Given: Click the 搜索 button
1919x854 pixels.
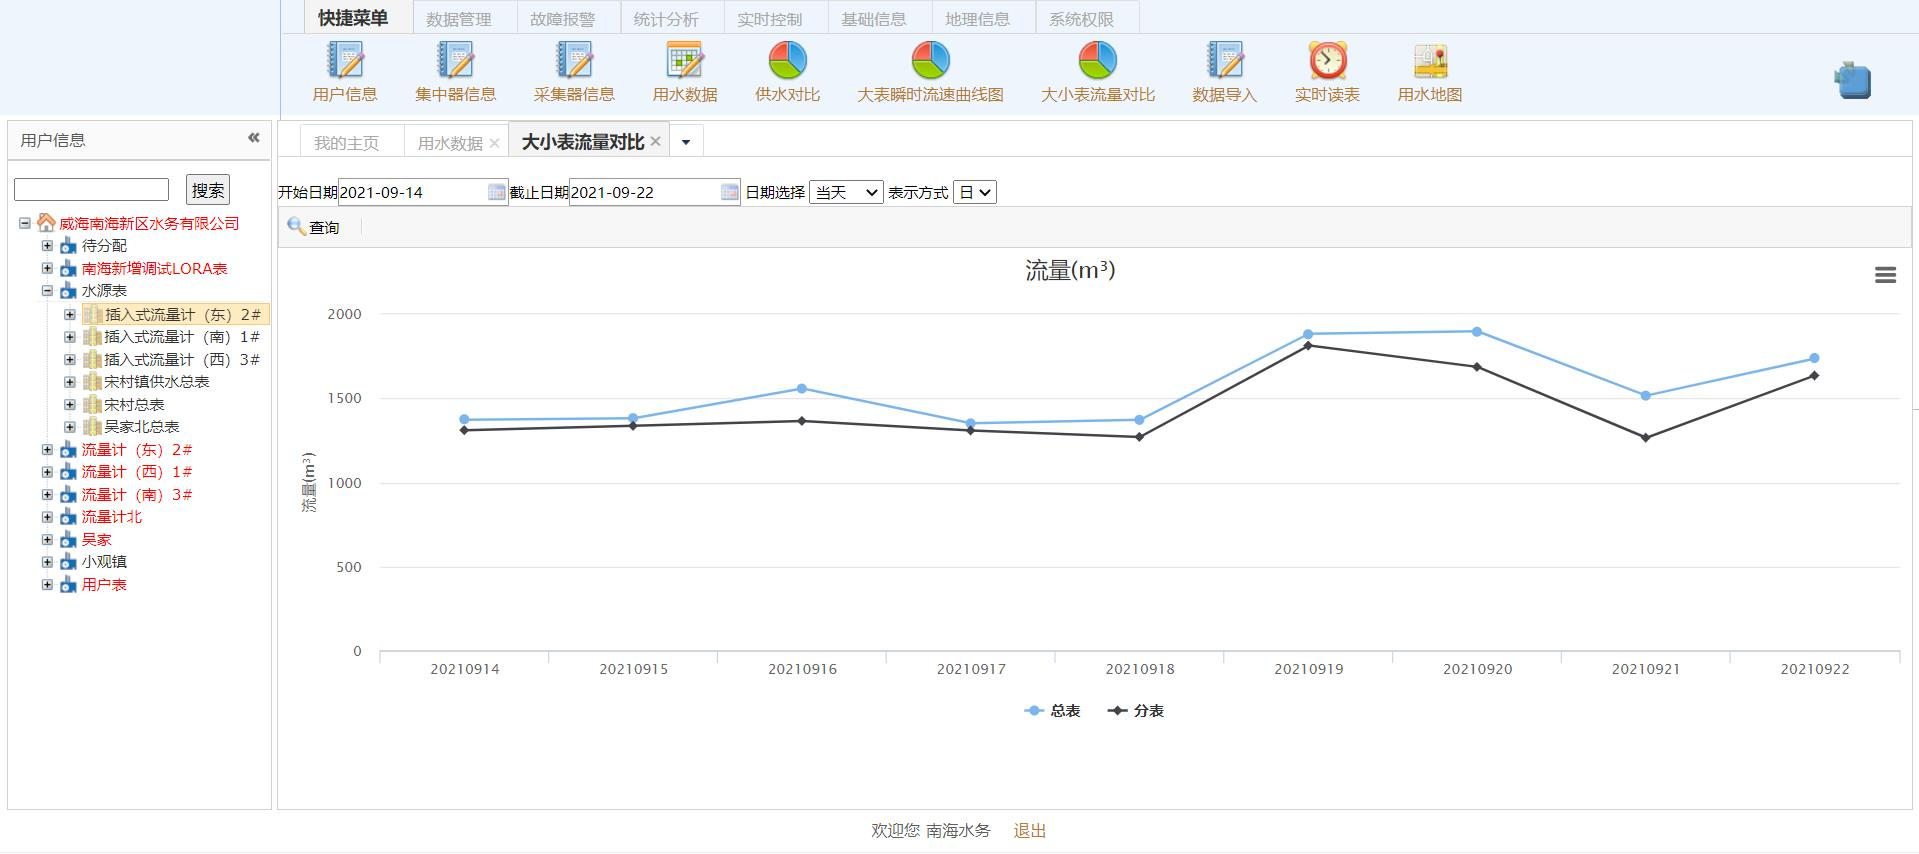Looking at the screenshot, I should (x=208, y=190).
